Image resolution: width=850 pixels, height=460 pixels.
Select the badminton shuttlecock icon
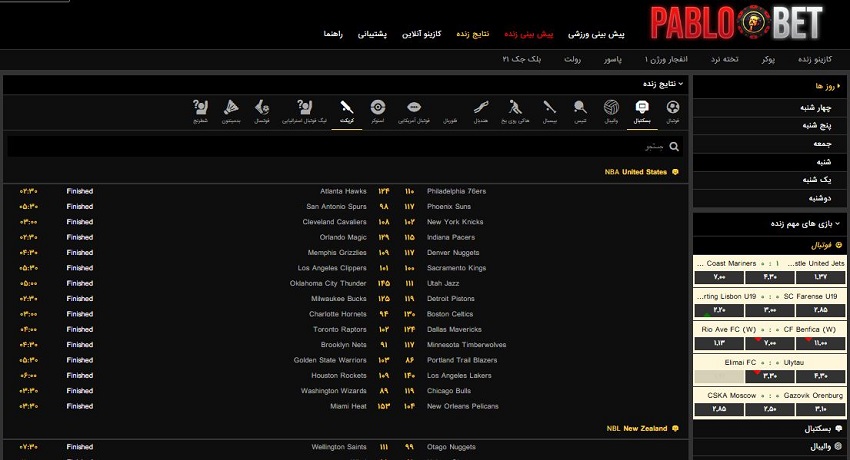tap(231, 107)
